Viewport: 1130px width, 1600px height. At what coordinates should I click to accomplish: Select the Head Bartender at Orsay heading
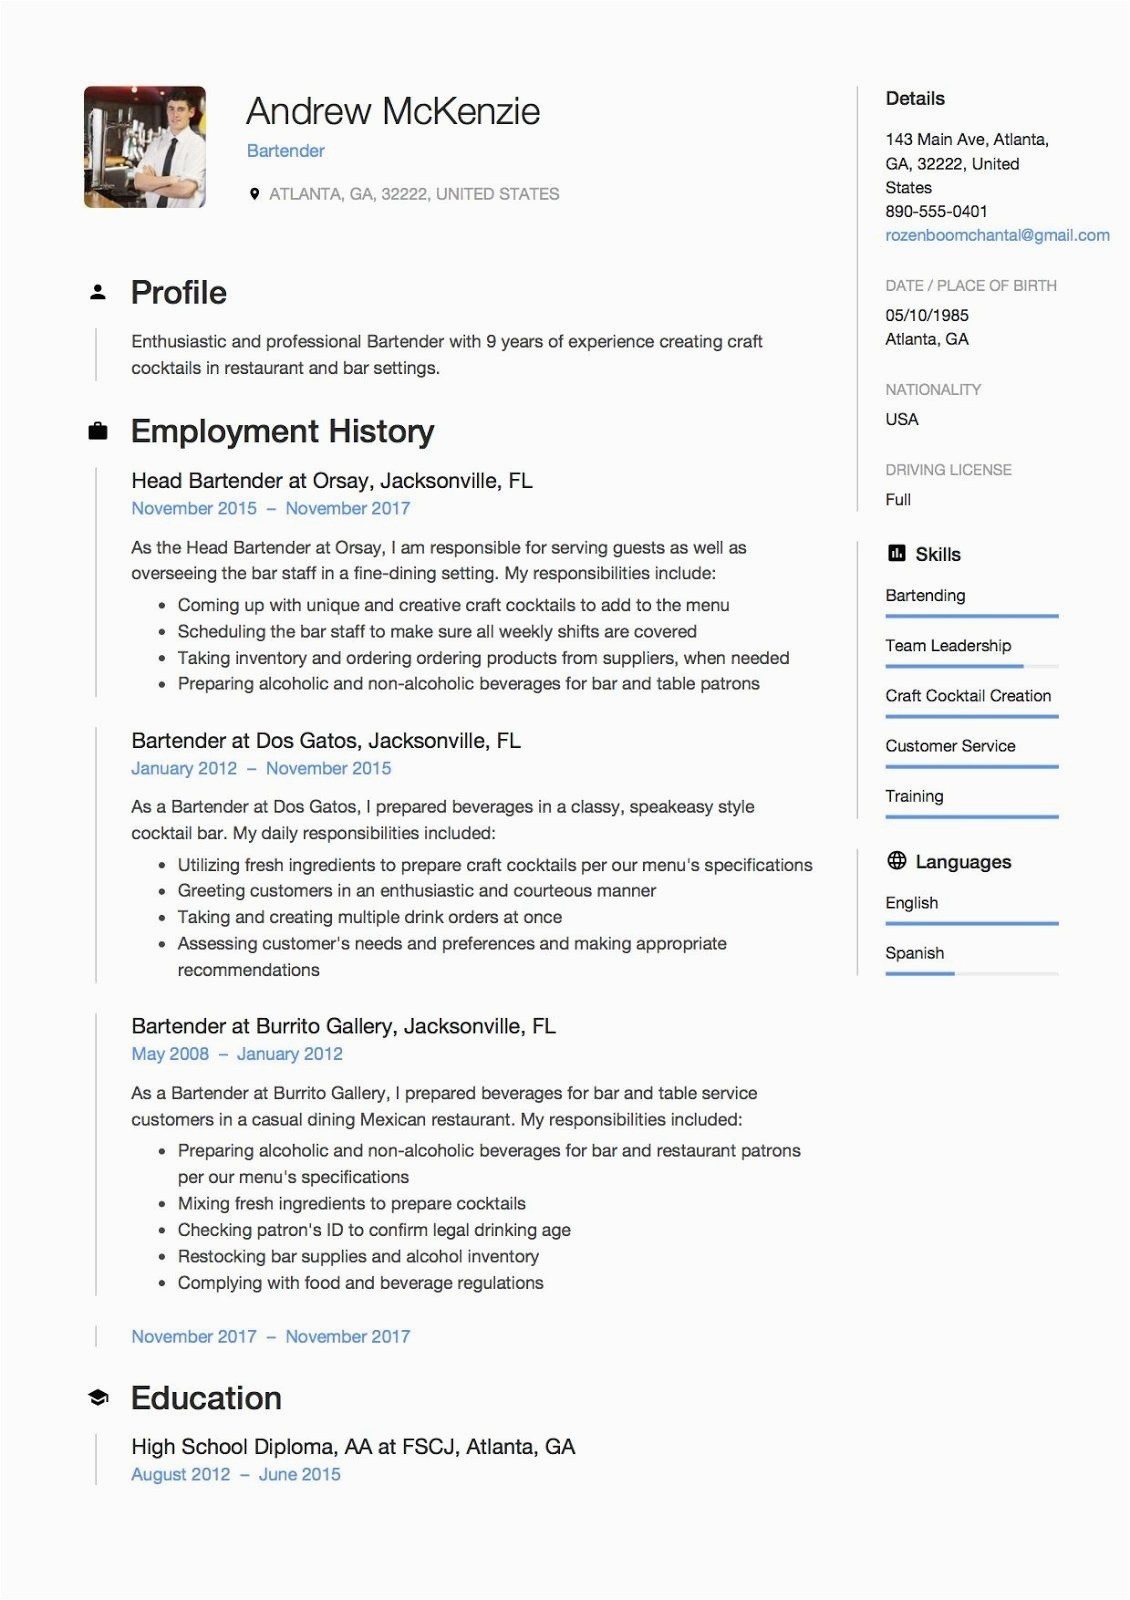[332, 481]
